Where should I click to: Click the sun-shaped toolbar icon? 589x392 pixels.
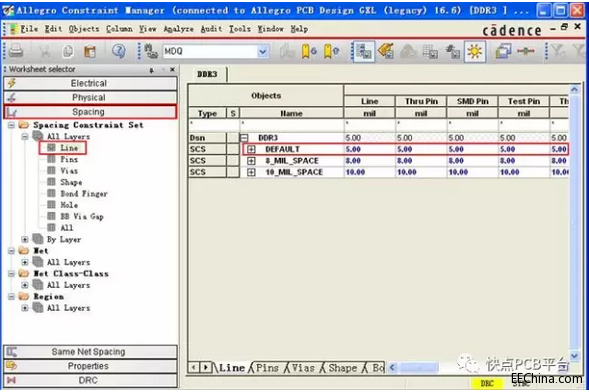pyautogui.click(x=475, y=51)
